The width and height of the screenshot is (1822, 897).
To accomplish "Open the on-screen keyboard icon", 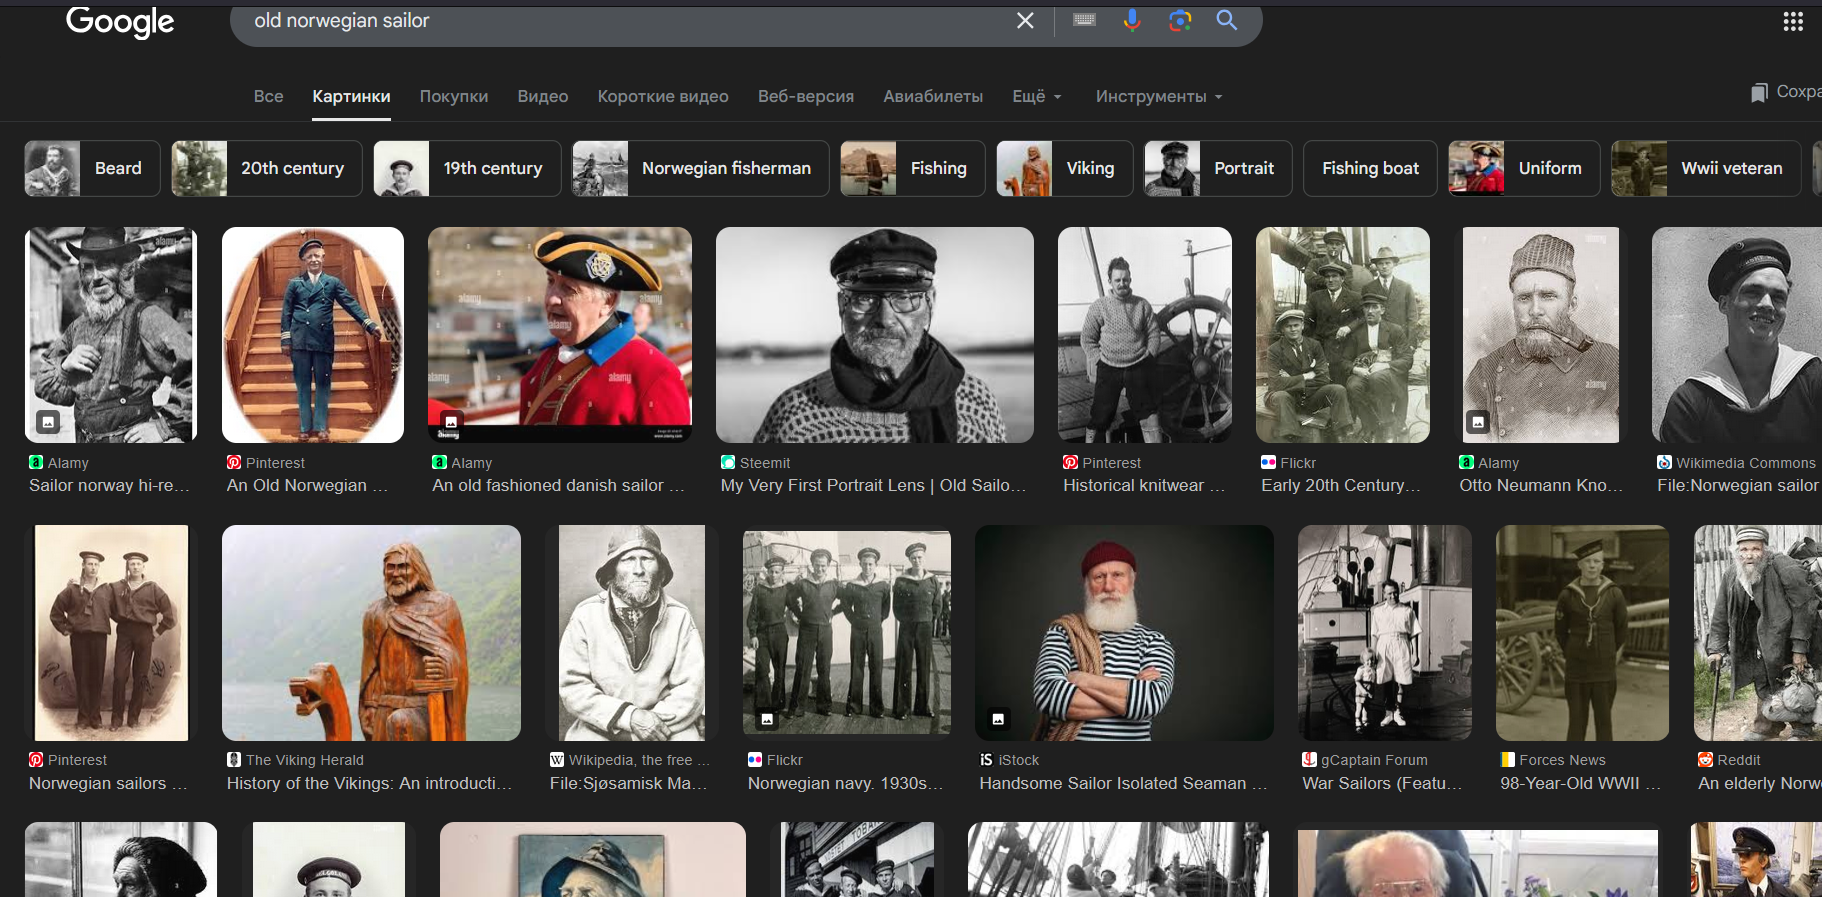I will [1084, 20].
